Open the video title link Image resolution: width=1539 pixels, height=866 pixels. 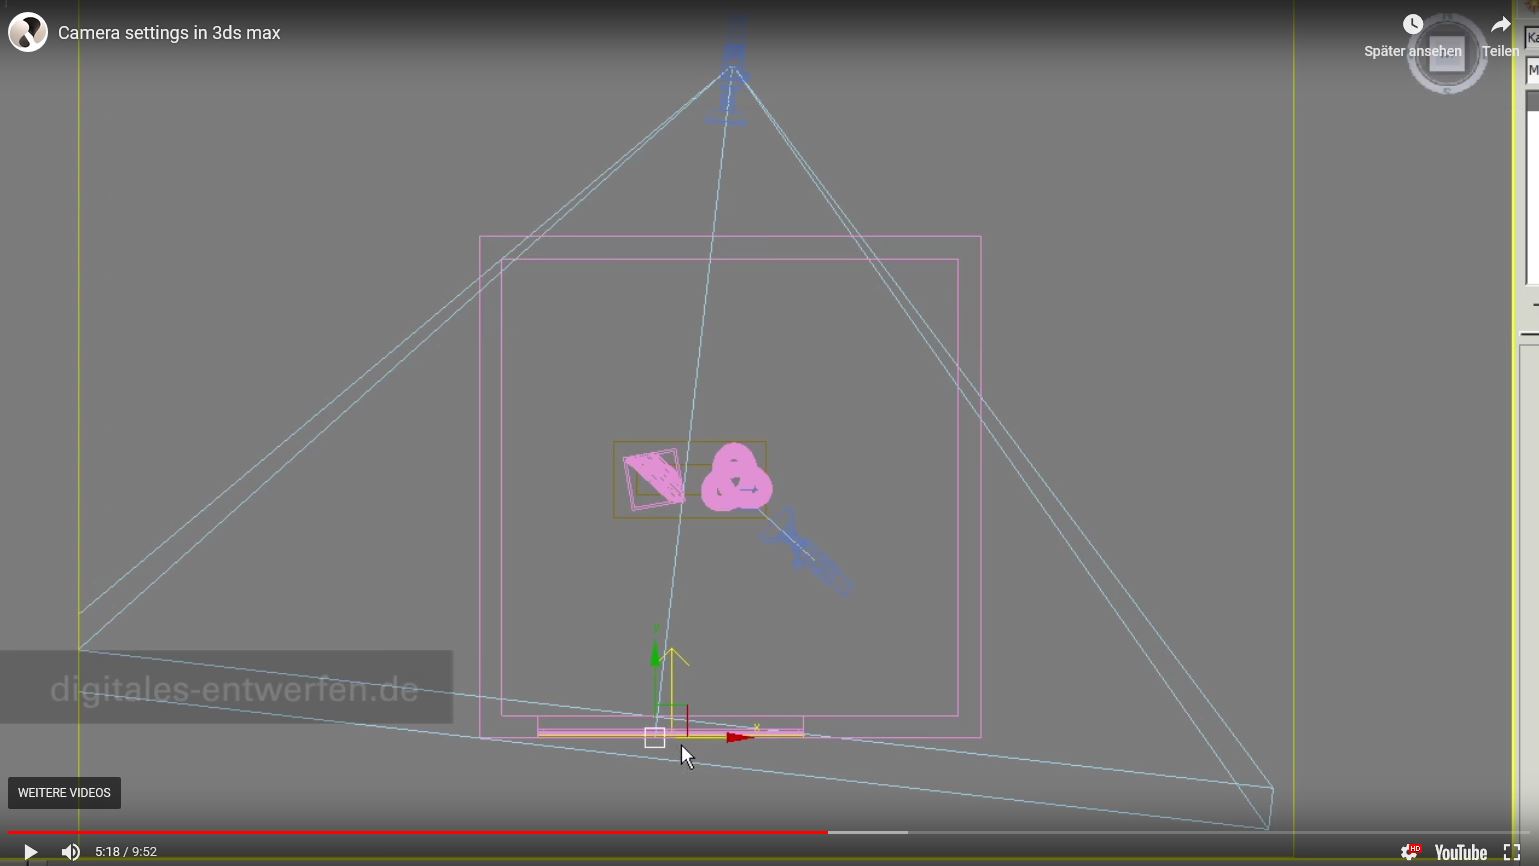point(169,33)
